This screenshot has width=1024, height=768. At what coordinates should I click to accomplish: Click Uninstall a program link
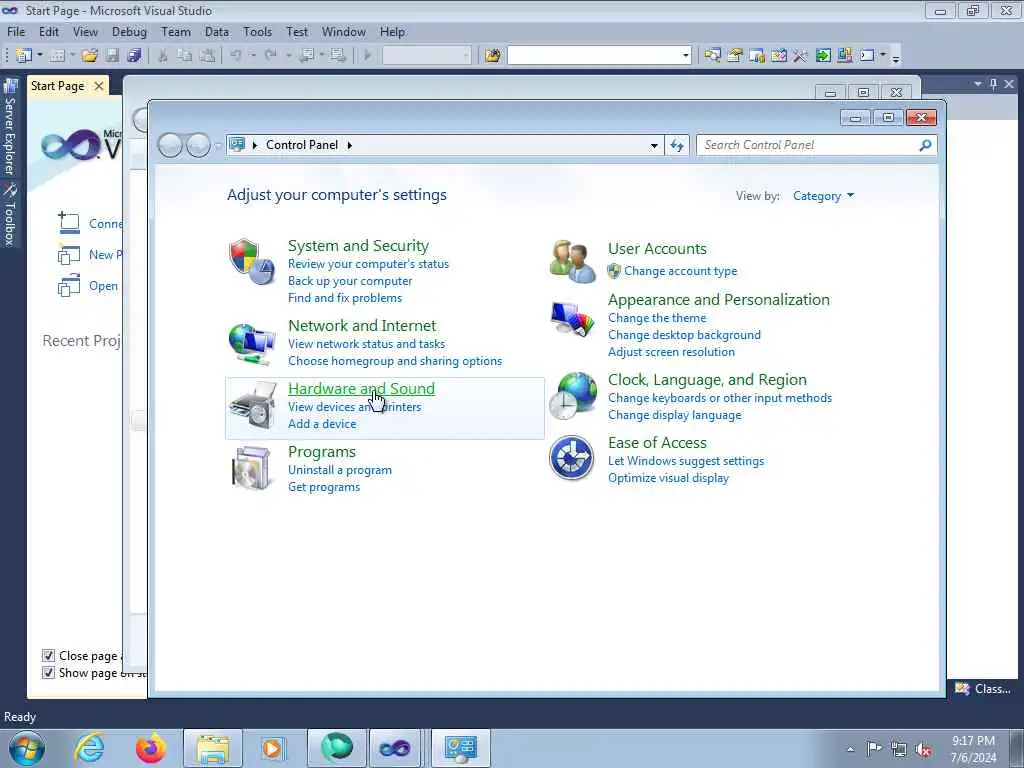(x=340, y=470)
